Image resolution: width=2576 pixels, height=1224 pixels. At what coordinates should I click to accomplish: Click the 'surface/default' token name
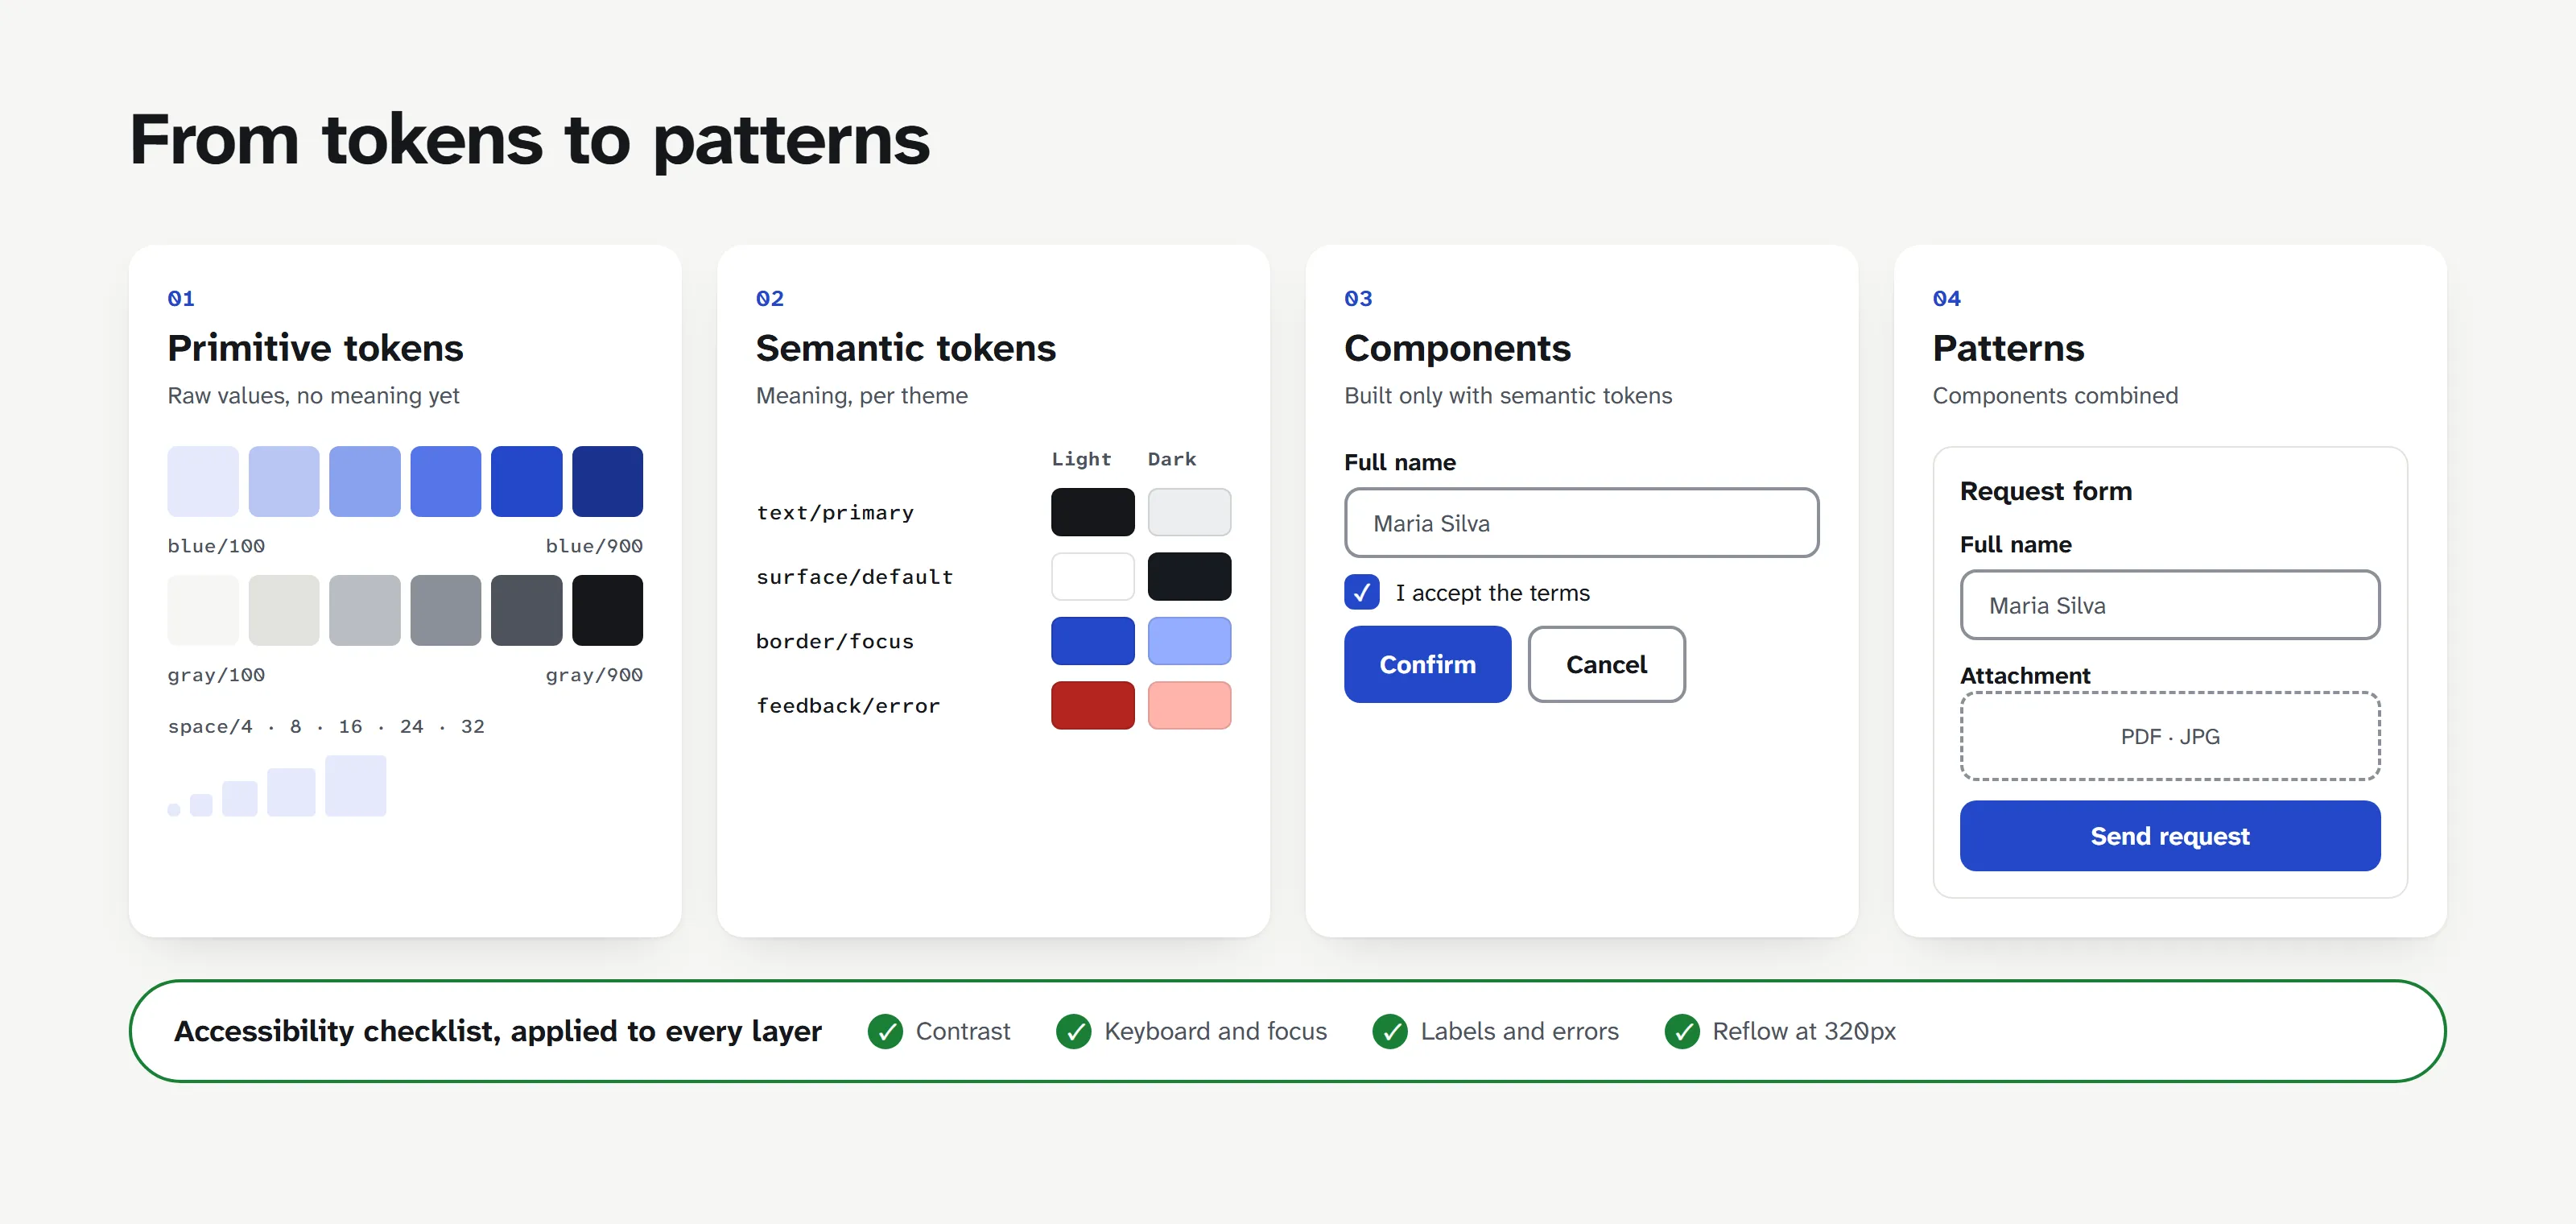854,577
